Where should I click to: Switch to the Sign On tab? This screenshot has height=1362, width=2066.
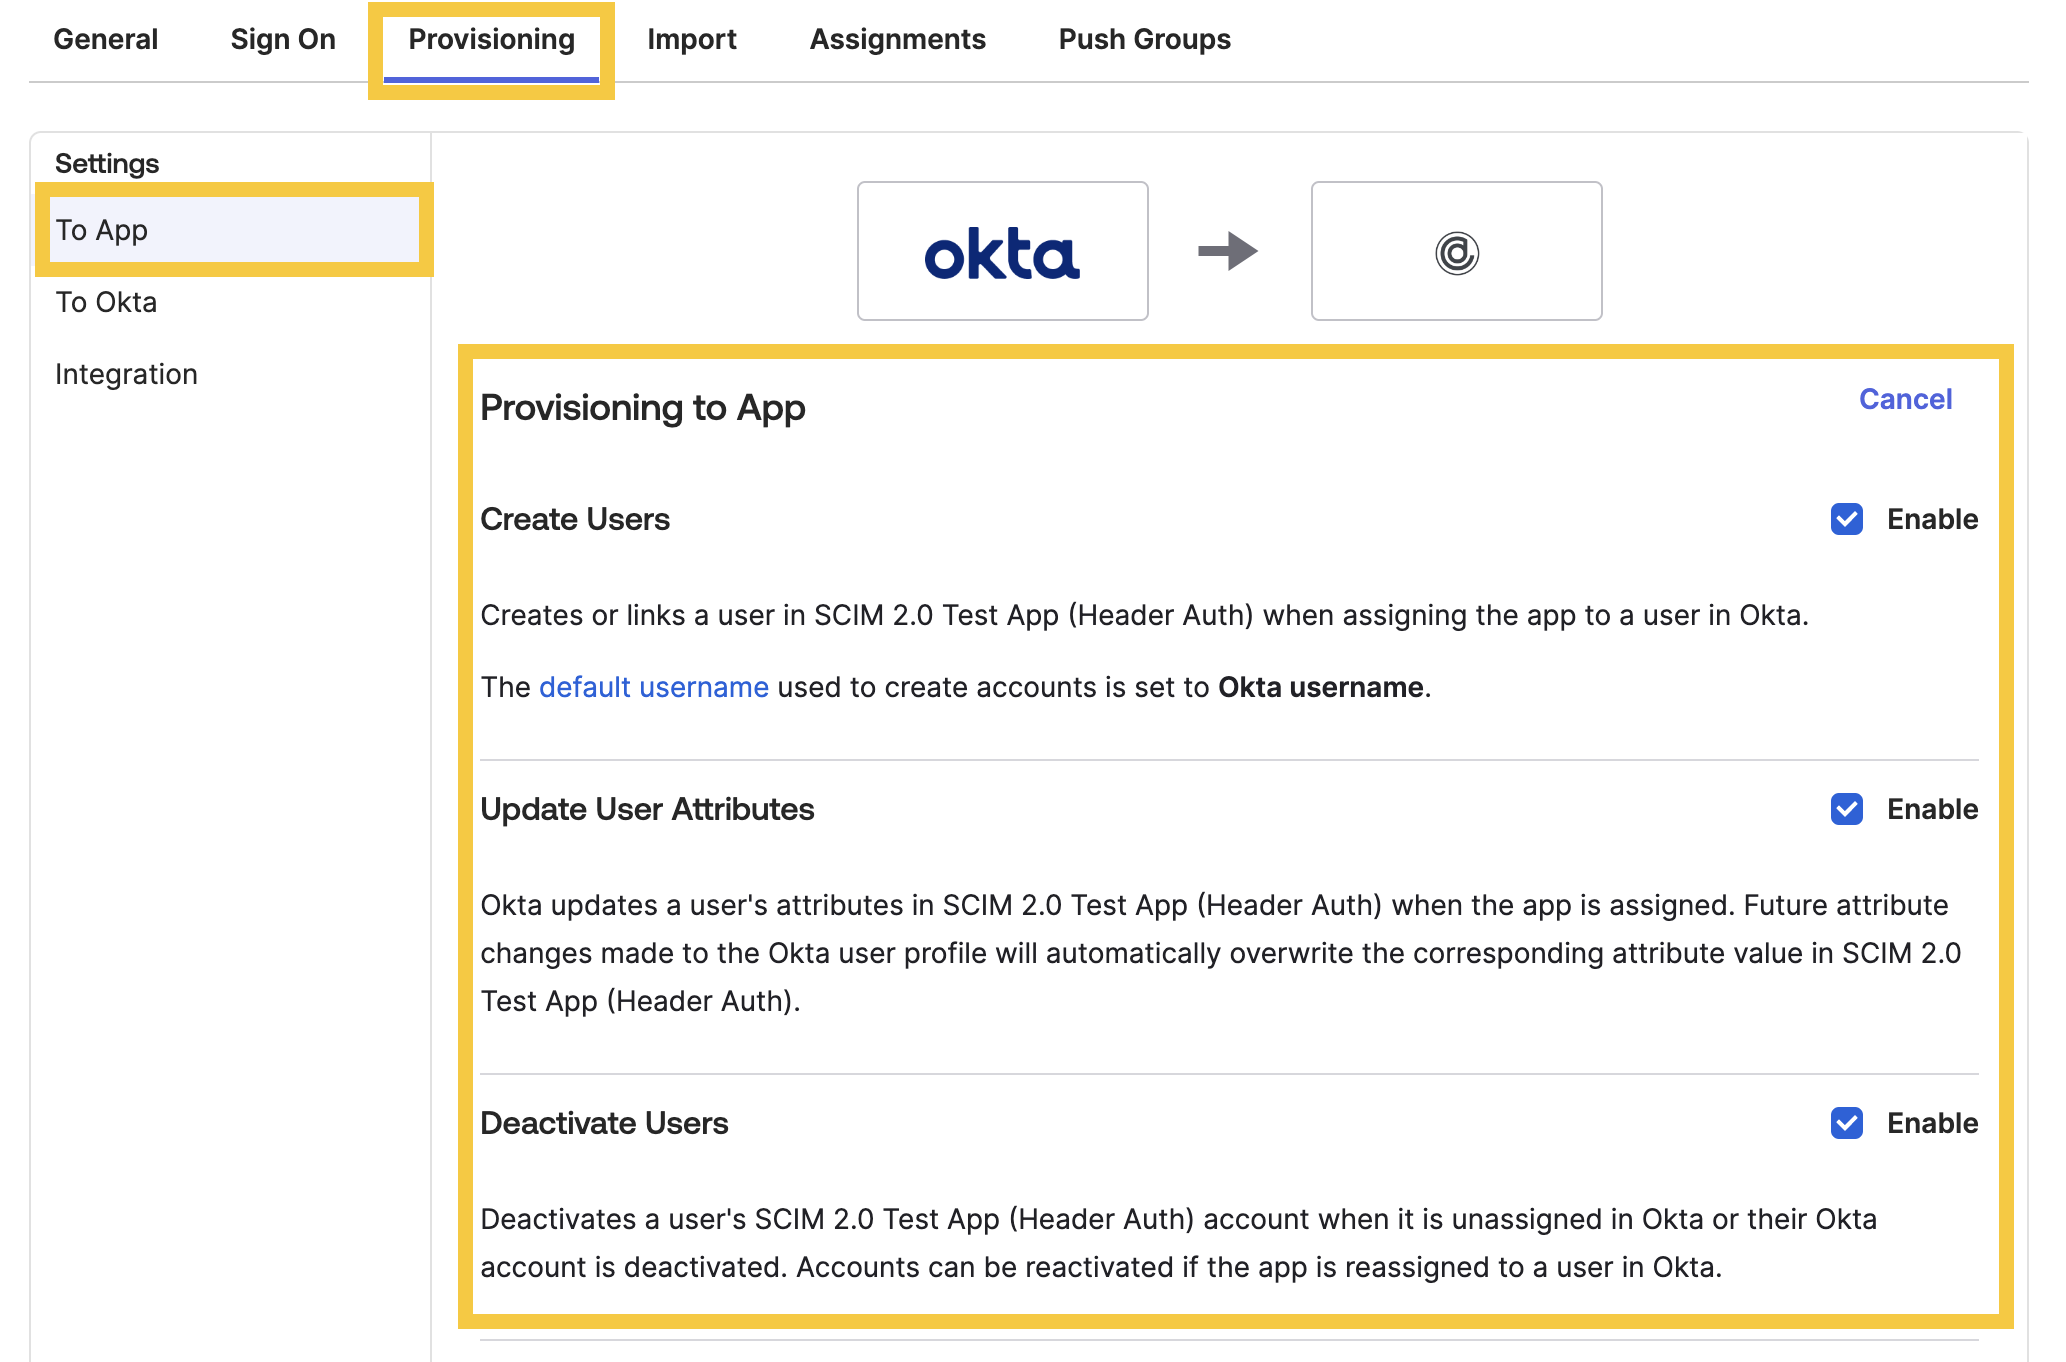[x=283, y=39]
